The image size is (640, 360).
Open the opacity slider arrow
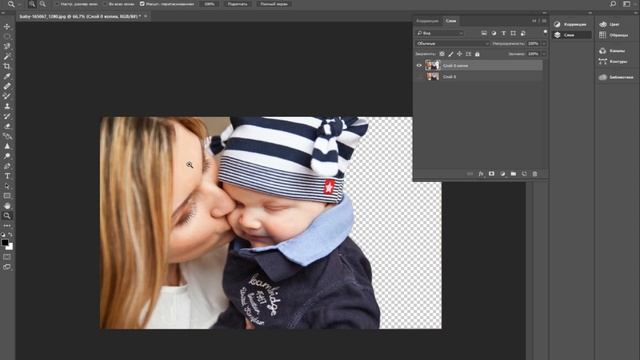coord(544,43)
